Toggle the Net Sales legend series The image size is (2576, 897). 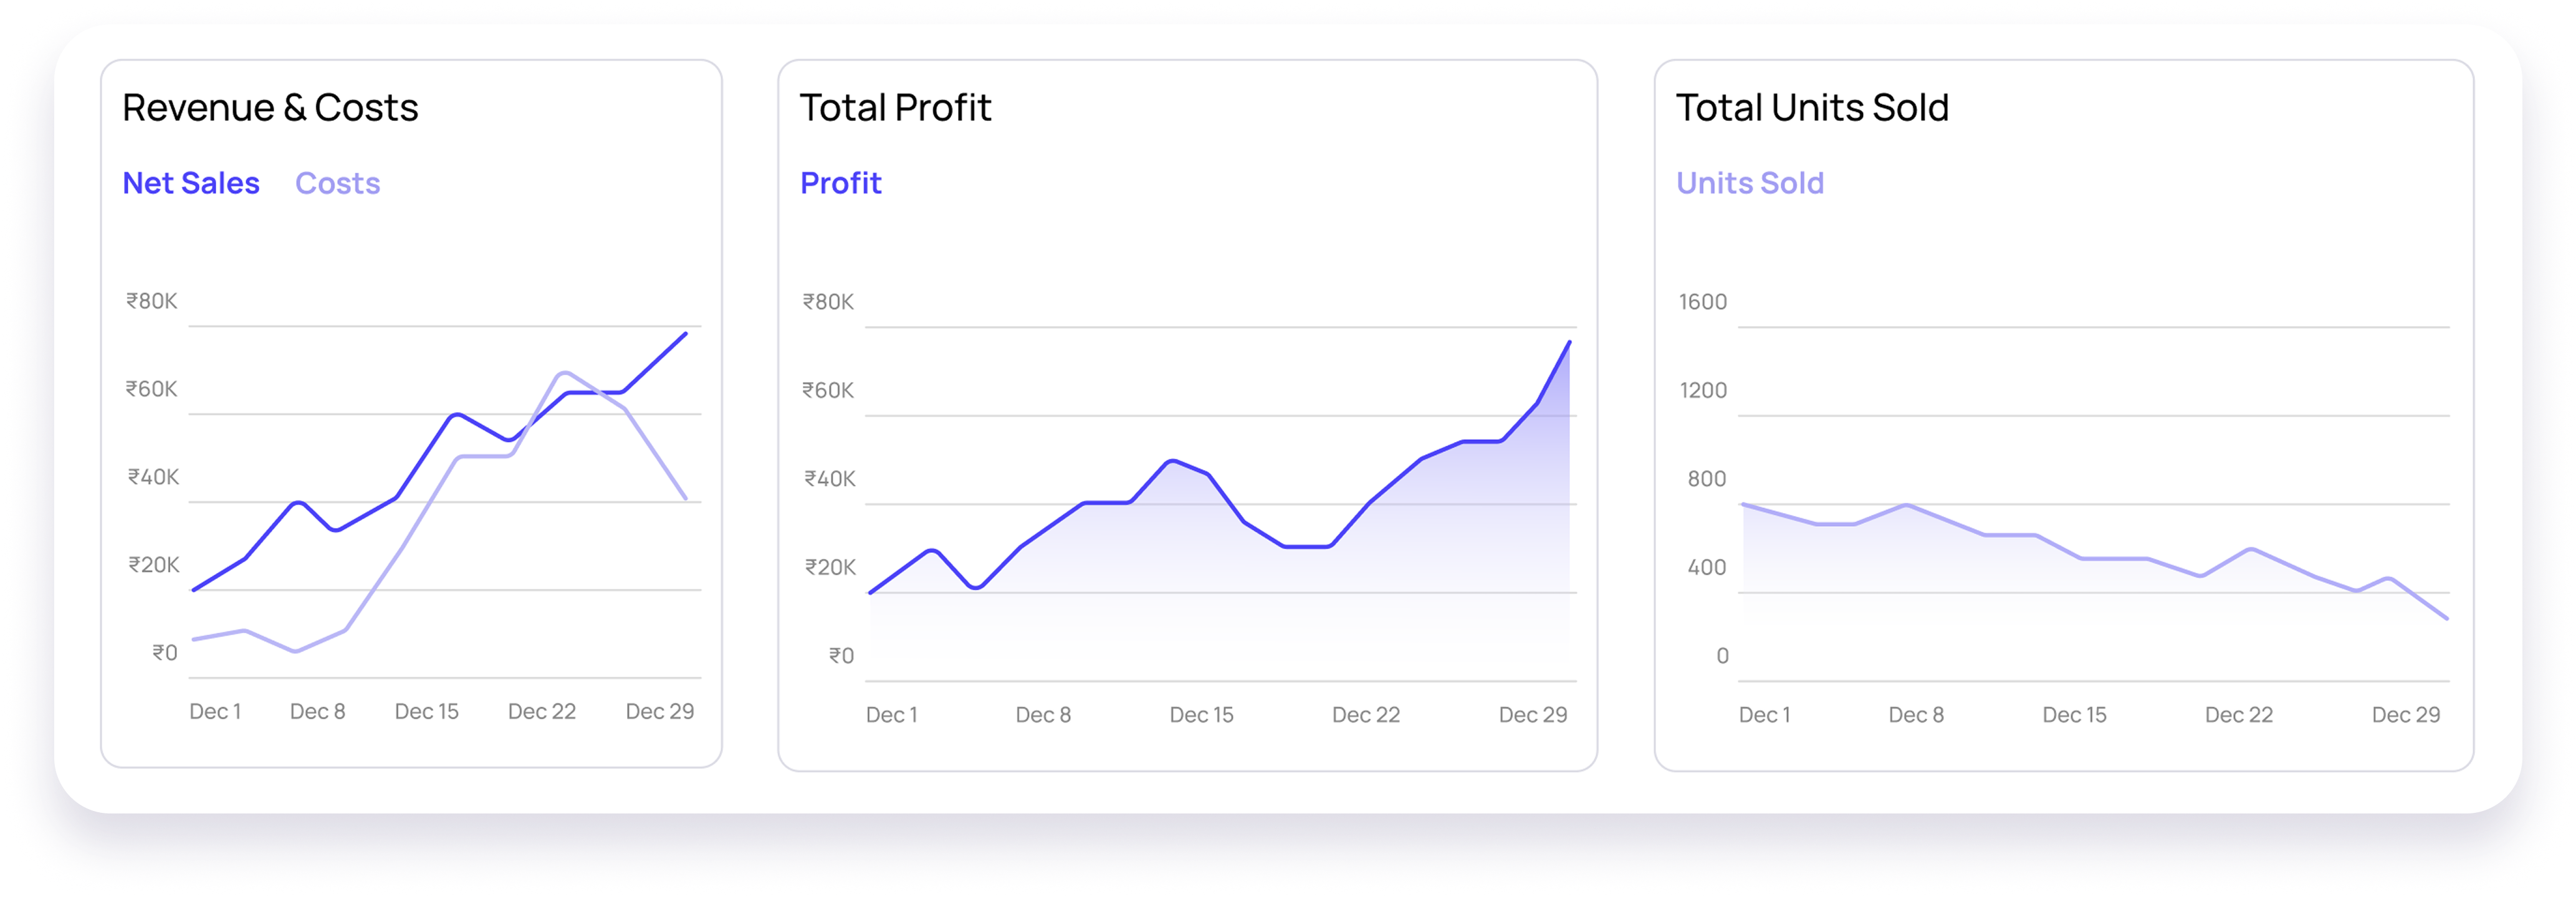tap(191, 183)
